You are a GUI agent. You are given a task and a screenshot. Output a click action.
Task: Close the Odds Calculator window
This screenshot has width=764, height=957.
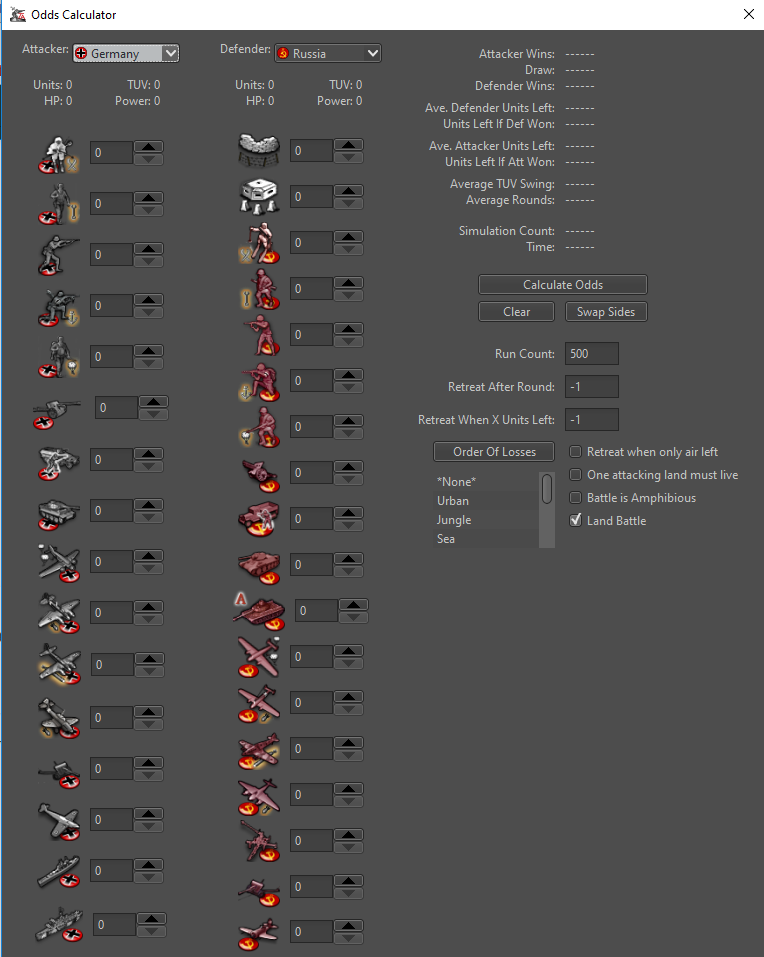pos(749,14)
